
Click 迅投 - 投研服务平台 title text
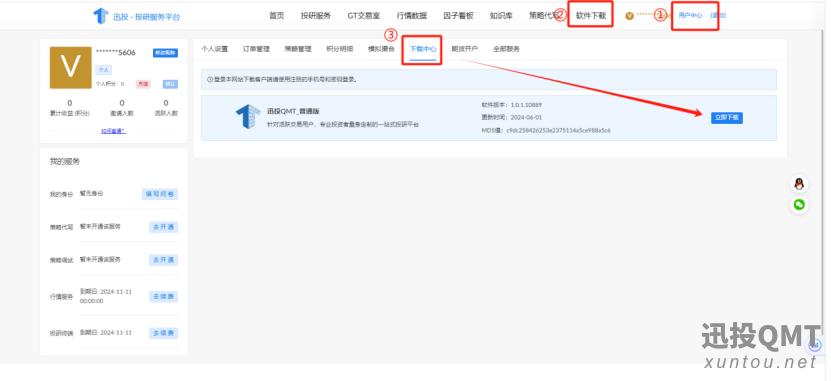coord(146,16)
